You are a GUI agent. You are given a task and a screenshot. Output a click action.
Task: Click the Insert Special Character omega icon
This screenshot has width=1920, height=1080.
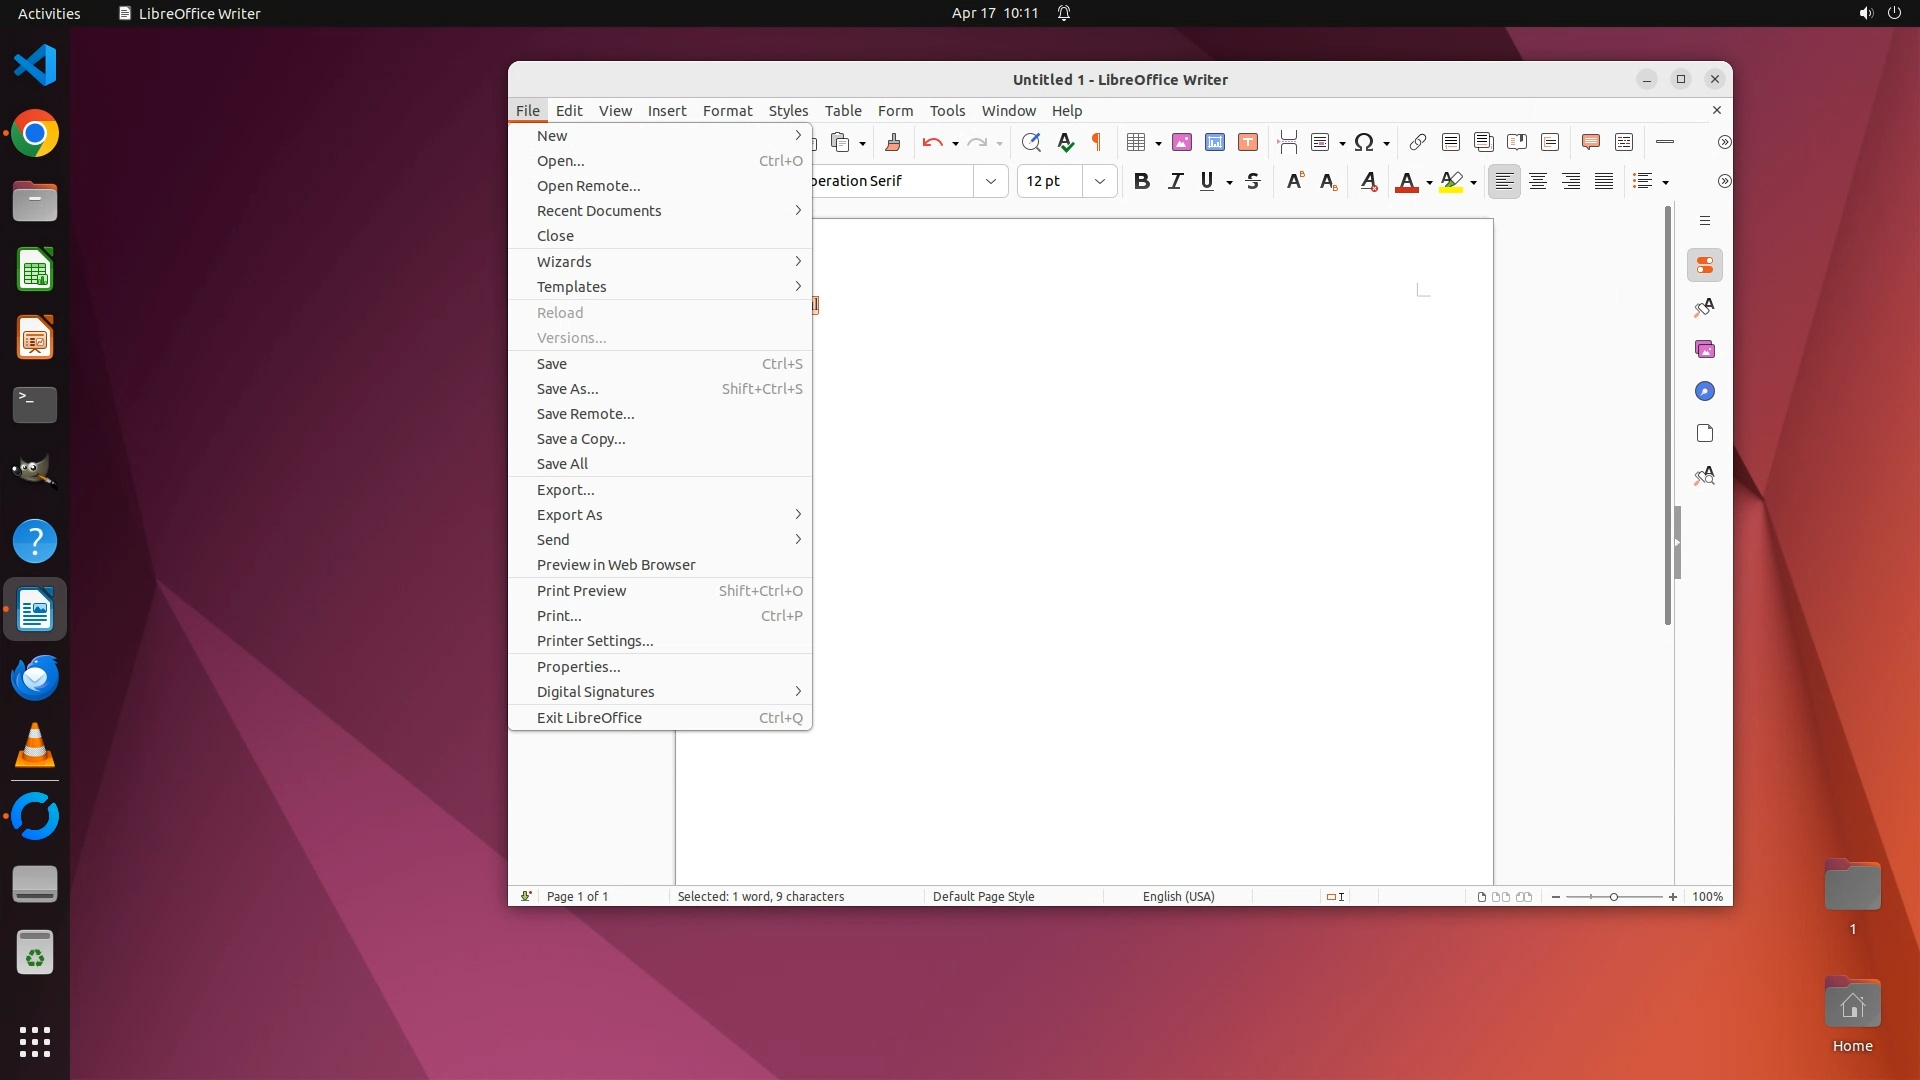(x=1364, y=142)
